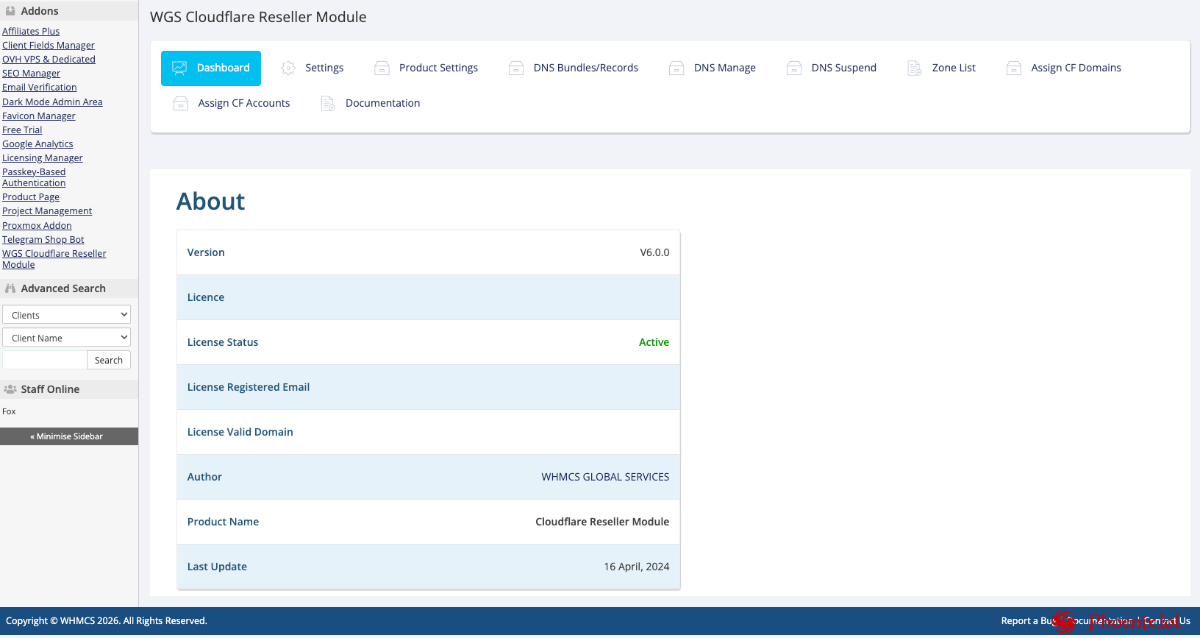
Task: Click the Assign CF Domains icon
Action: click(1014, 68)
